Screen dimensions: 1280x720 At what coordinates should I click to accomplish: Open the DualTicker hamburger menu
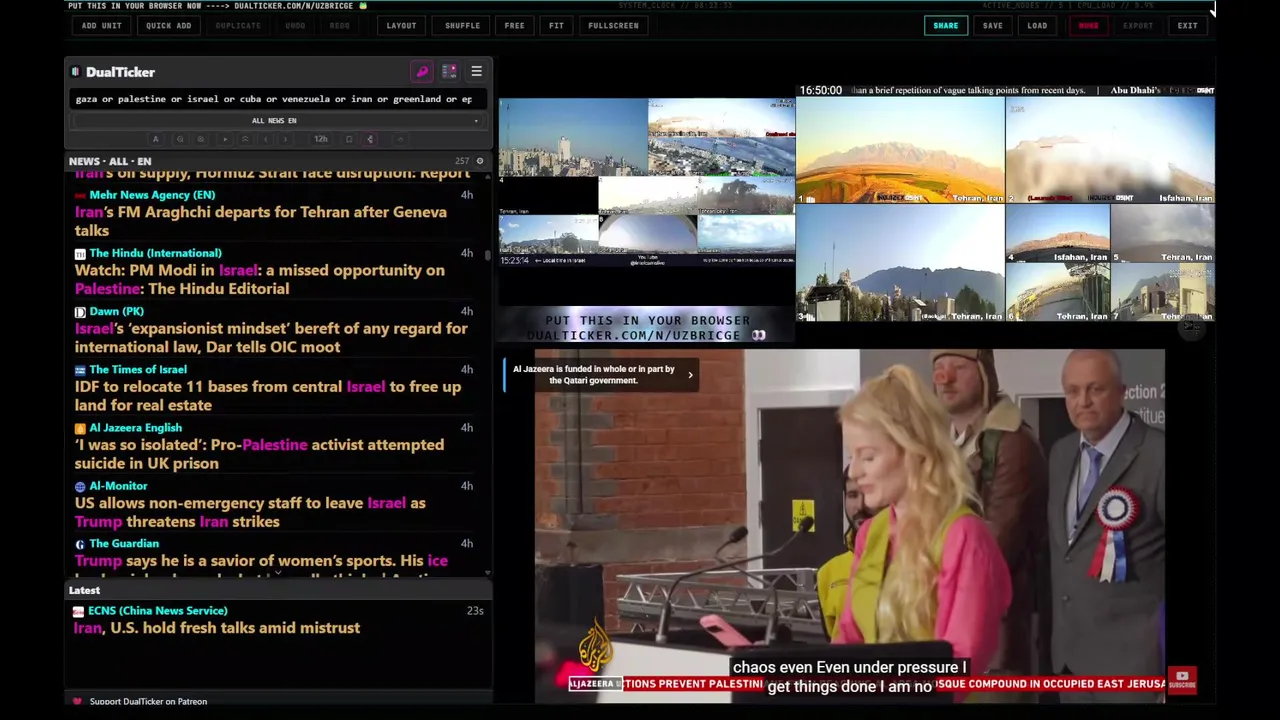(476, 72)
